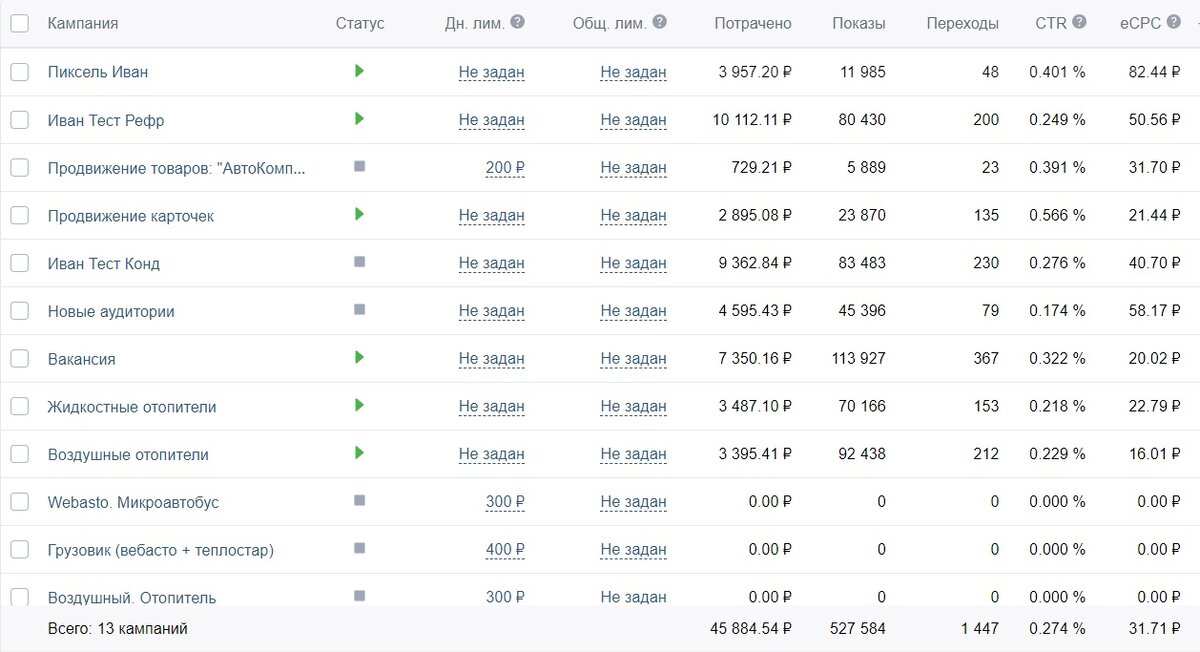Edit the 200 ₽ daily limit
The image size is (1200, 652).
point(505,168)
